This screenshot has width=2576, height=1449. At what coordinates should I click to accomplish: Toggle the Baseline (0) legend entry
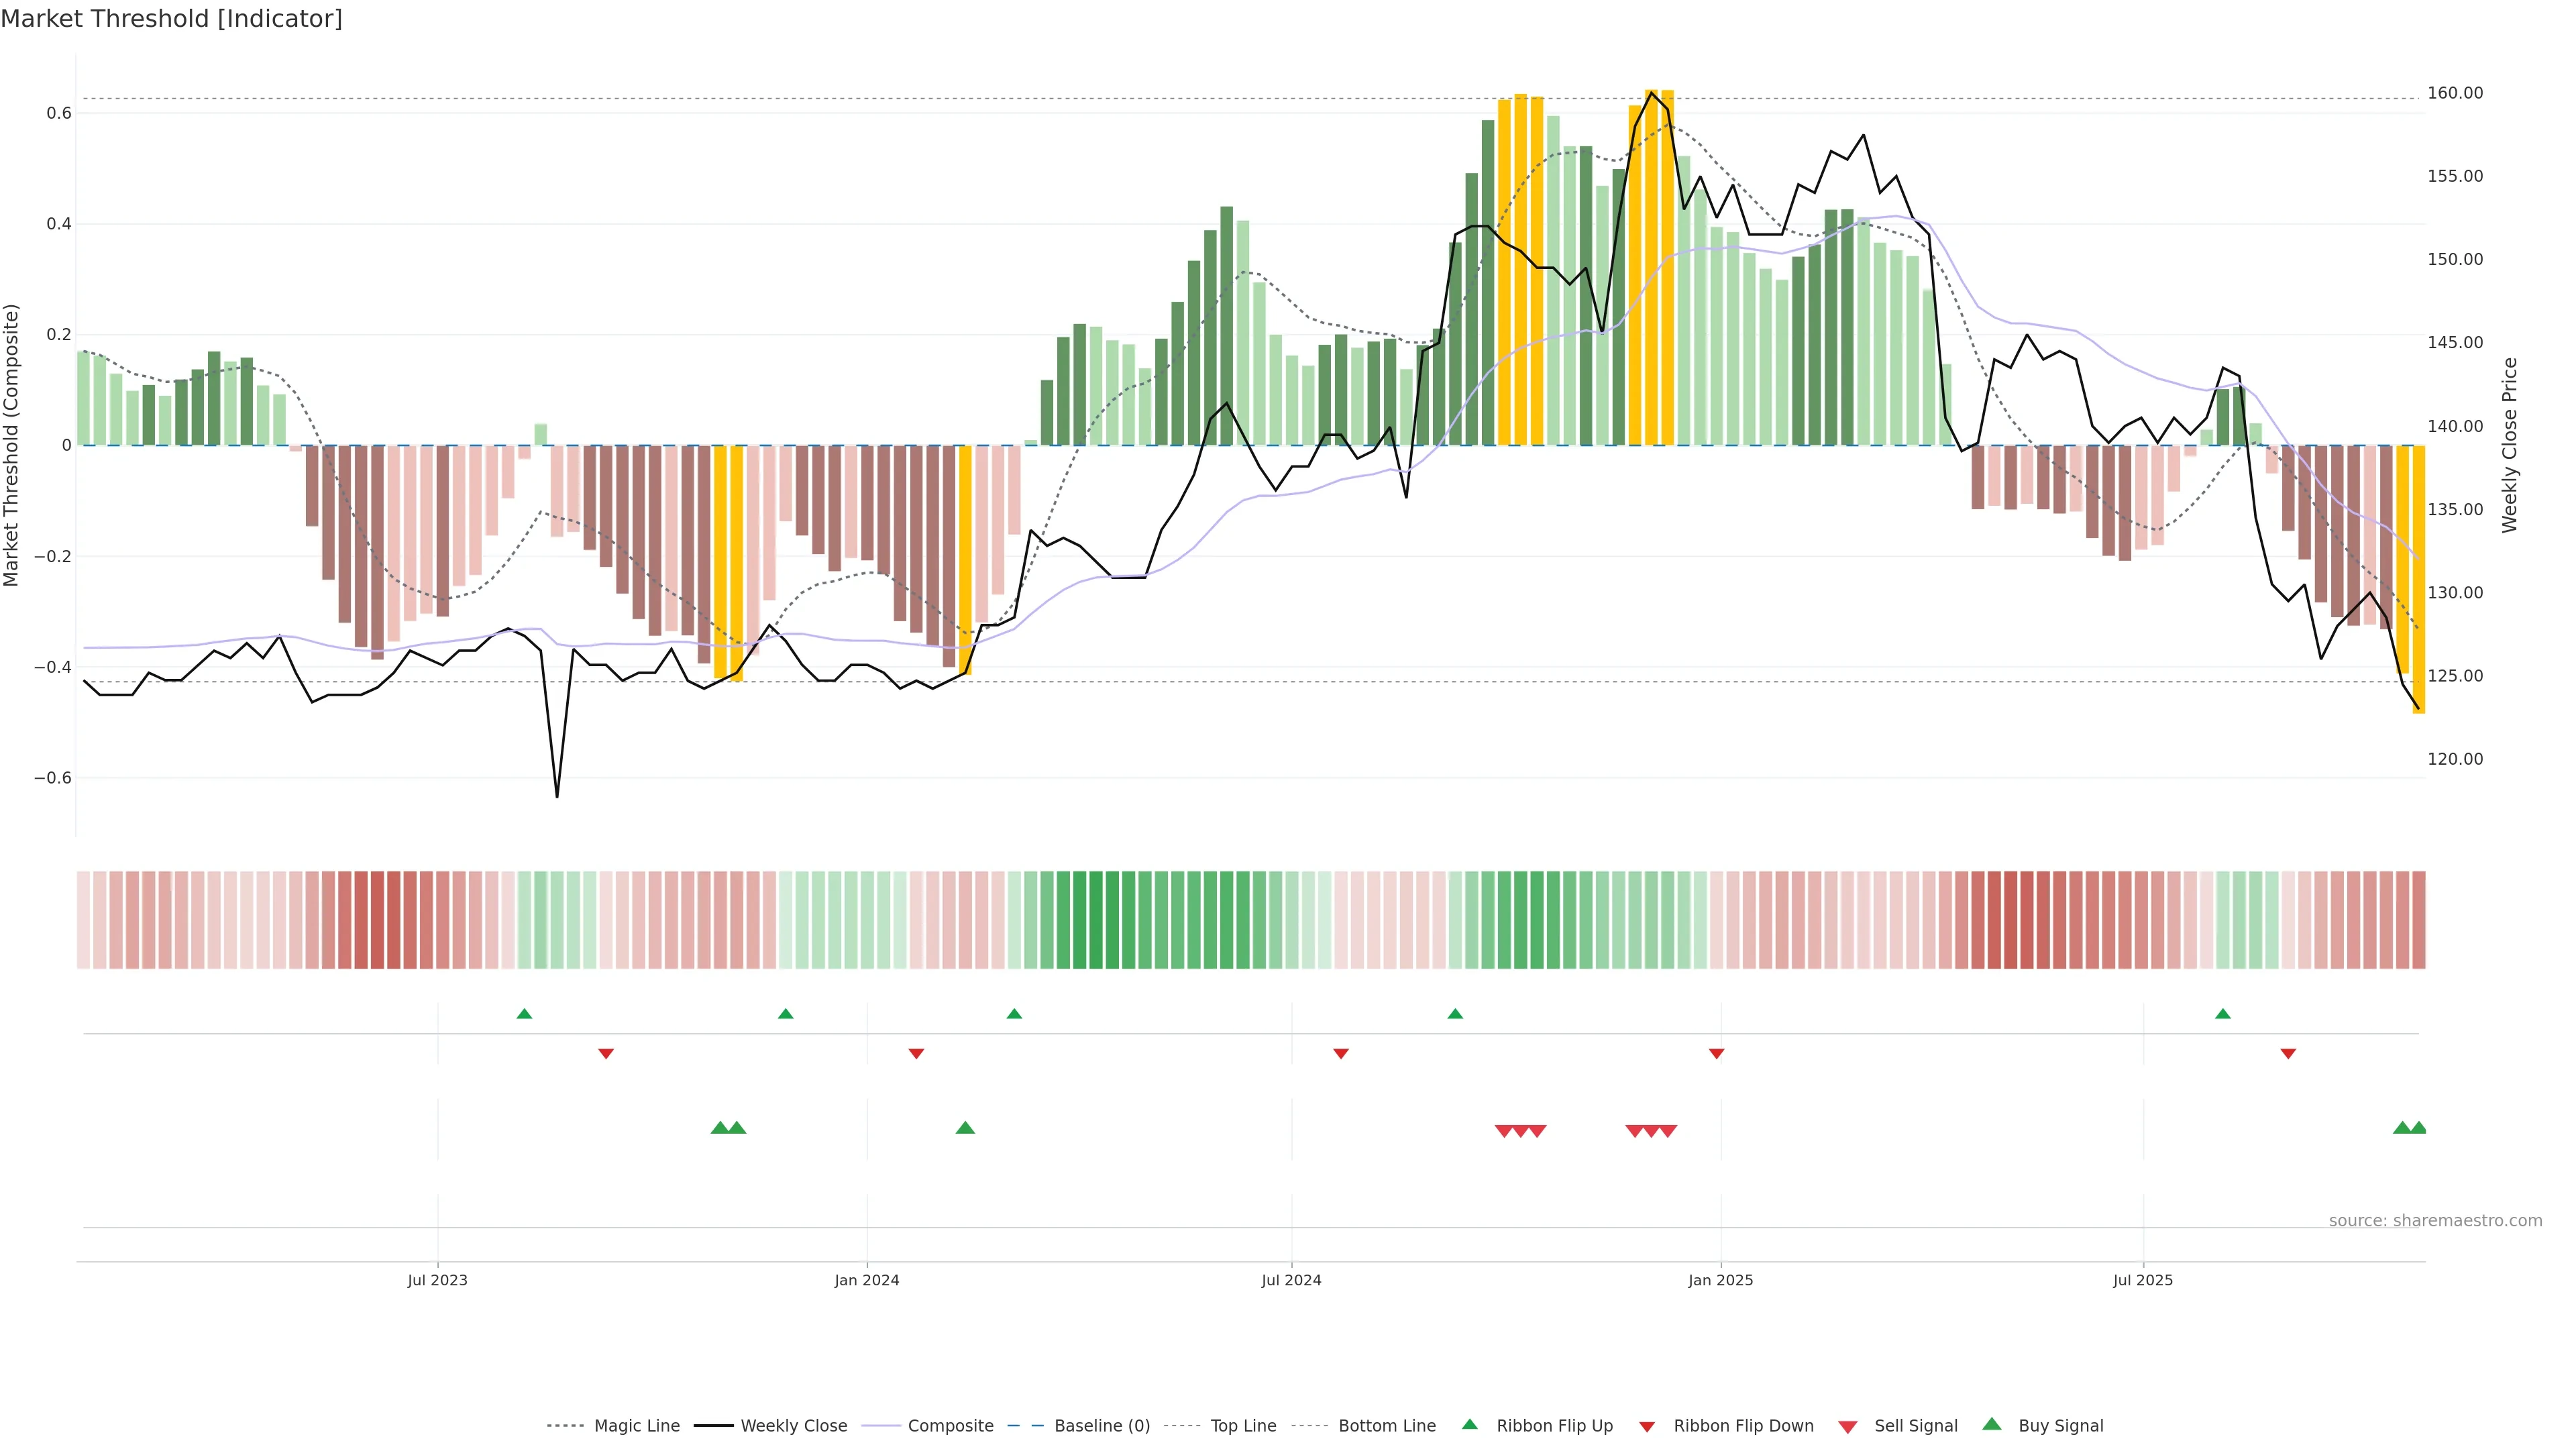[x=1101, y=1426]
